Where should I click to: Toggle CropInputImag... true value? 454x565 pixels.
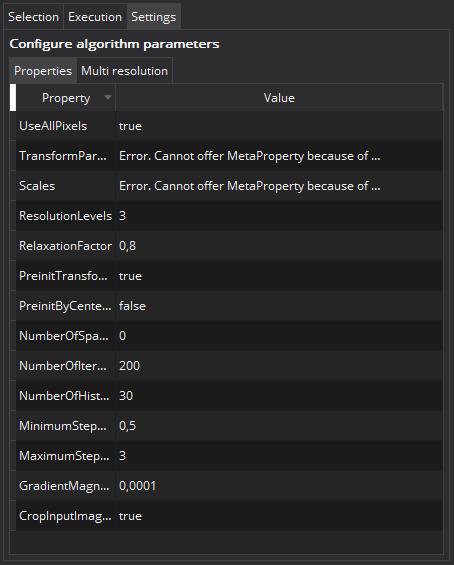(279, 516)
